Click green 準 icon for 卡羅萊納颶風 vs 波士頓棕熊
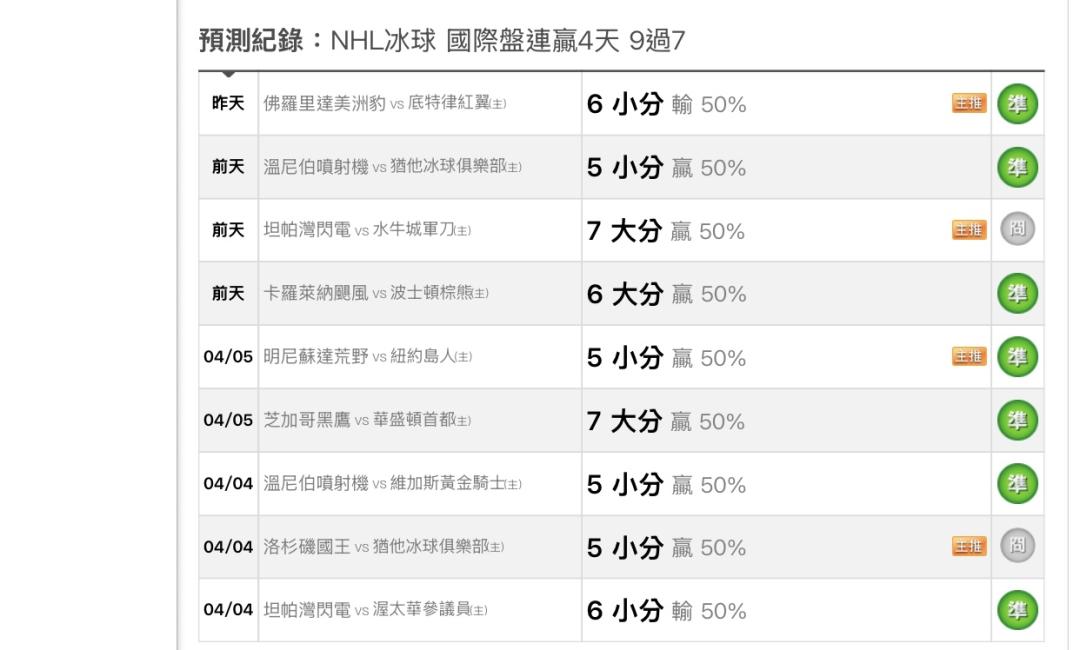Image resolution: width=1080 pixels, height=650 pixels. coord(1017,293)
